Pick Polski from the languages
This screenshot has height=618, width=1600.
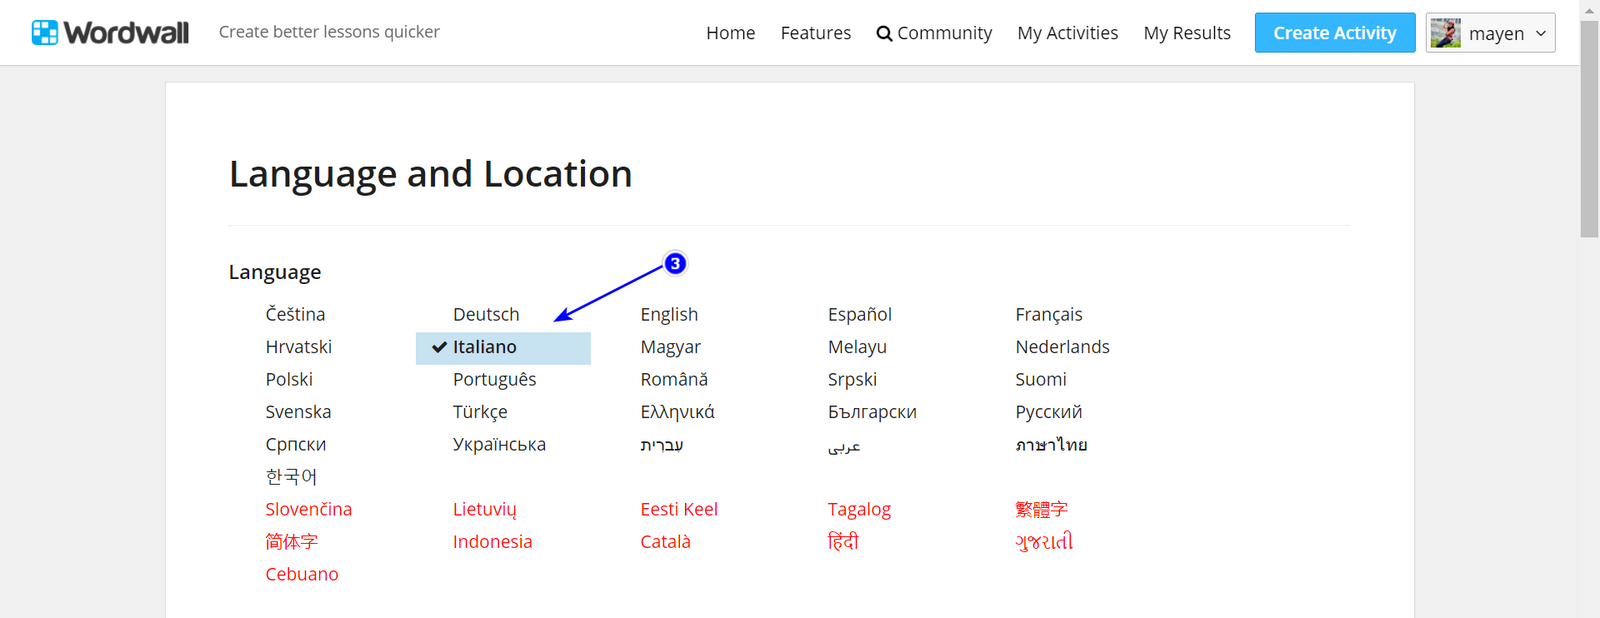[x=289, y=379]
